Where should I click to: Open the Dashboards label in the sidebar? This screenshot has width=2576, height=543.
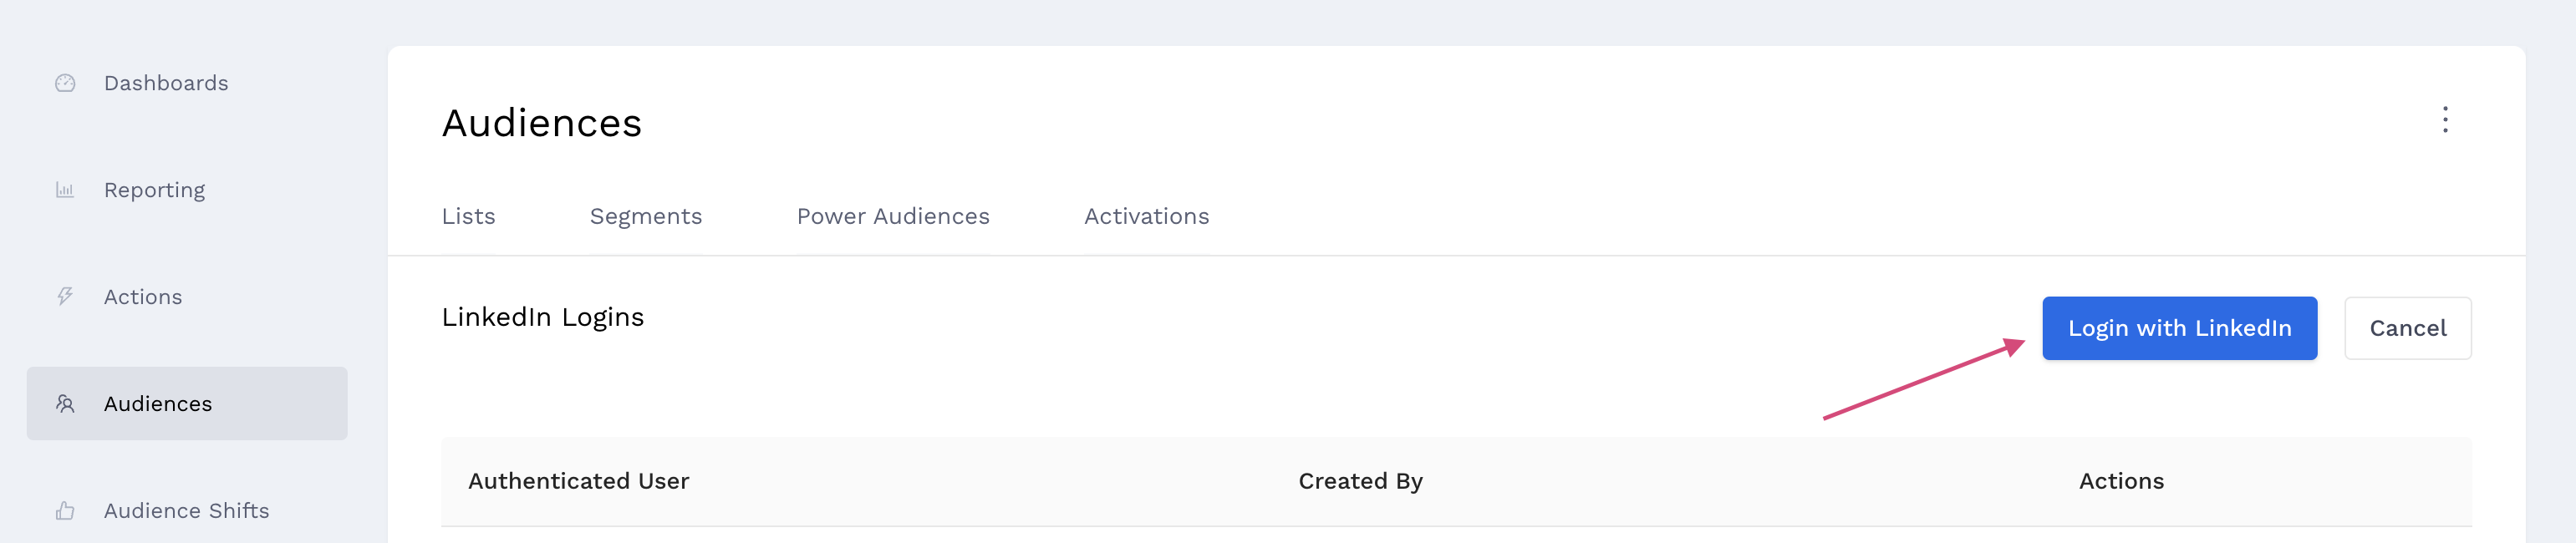(166, 83)
